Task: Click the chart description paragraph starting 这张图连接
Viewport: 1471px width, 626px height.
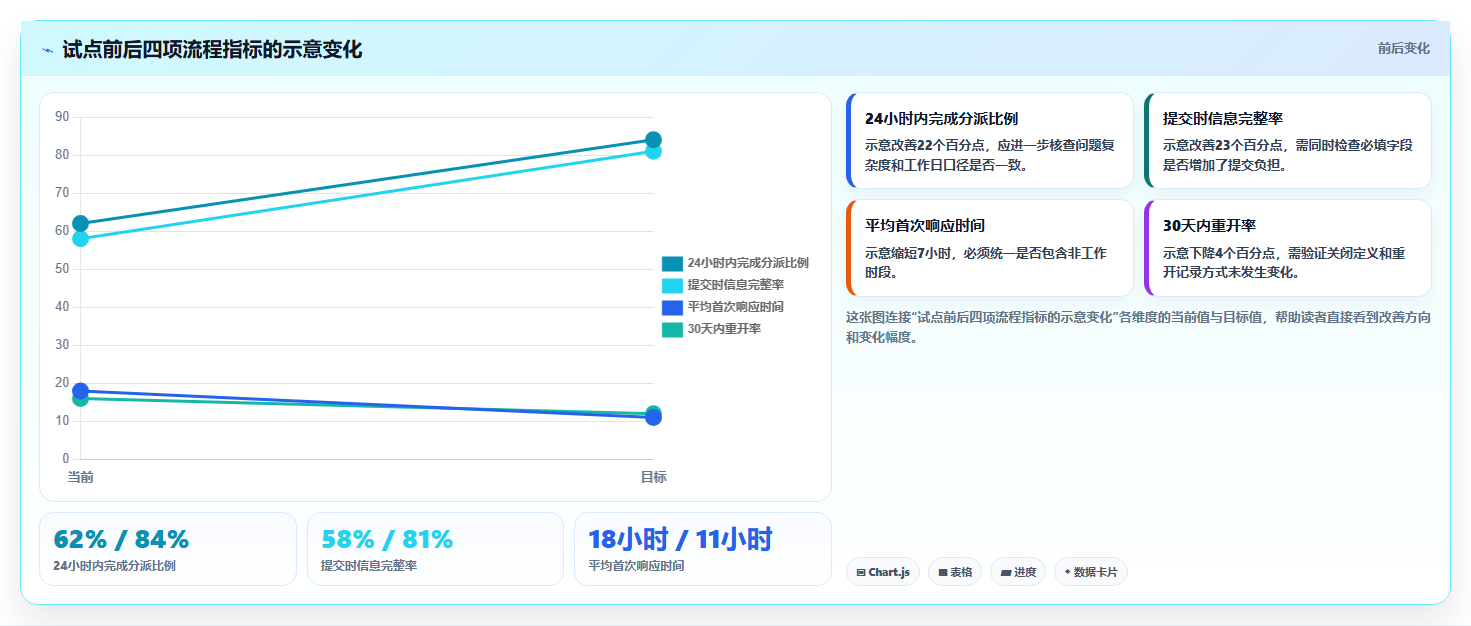Action: pos(1138,327)
